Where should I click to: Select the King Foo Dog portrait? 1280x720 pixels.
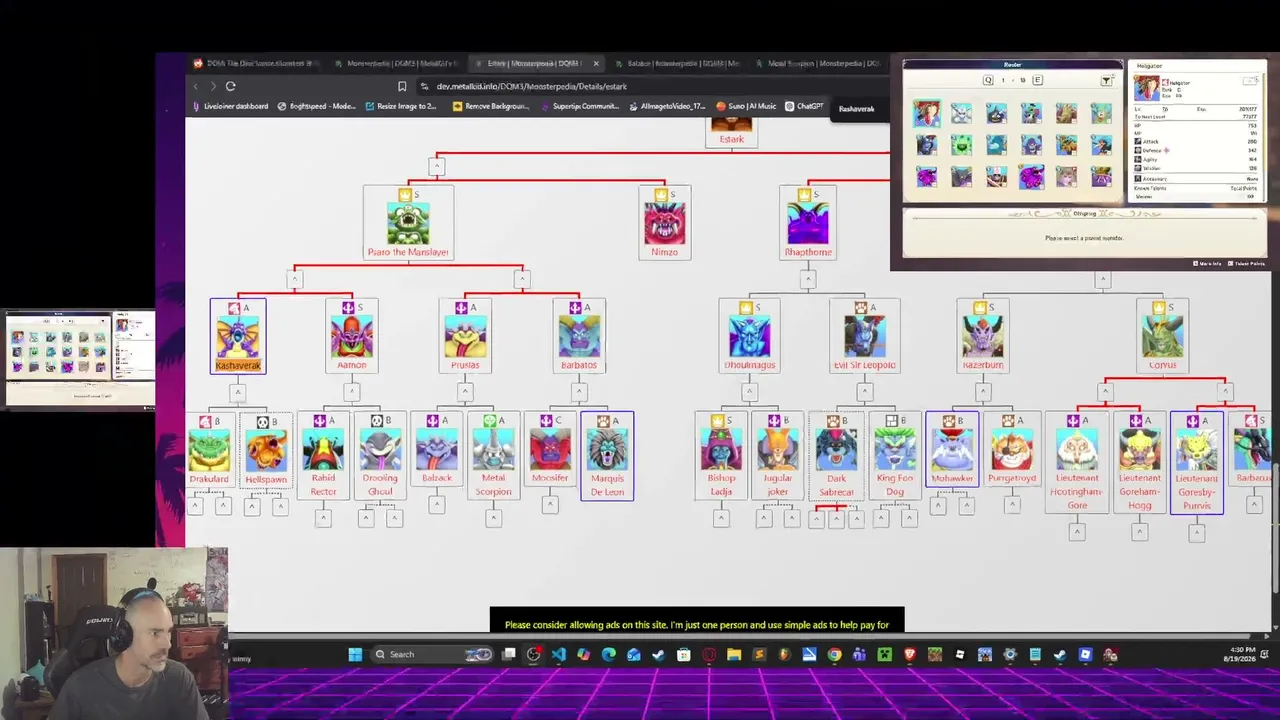coord(894,450)
